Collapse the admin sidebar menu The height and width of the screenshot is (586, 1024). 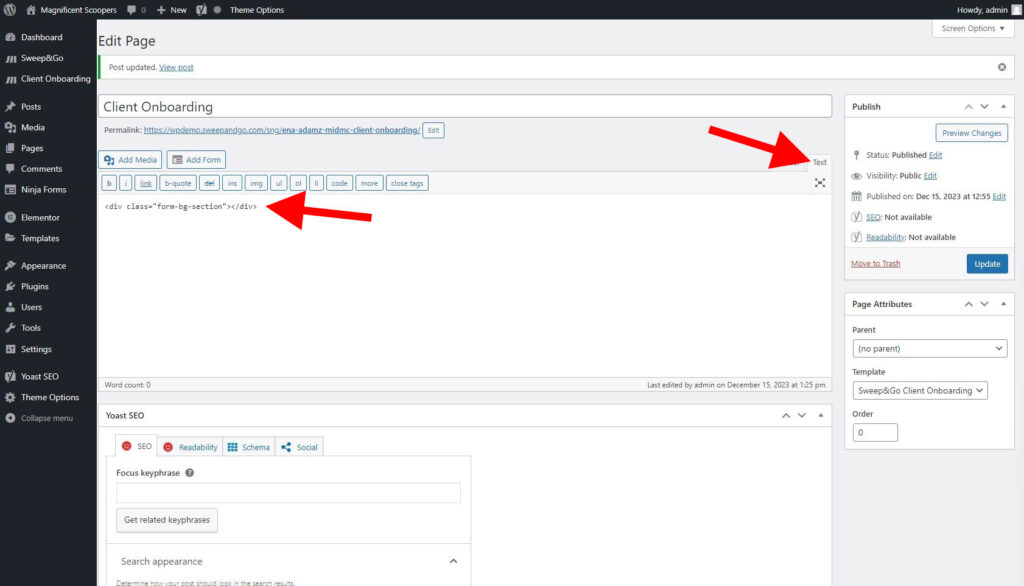pos(46,418)
